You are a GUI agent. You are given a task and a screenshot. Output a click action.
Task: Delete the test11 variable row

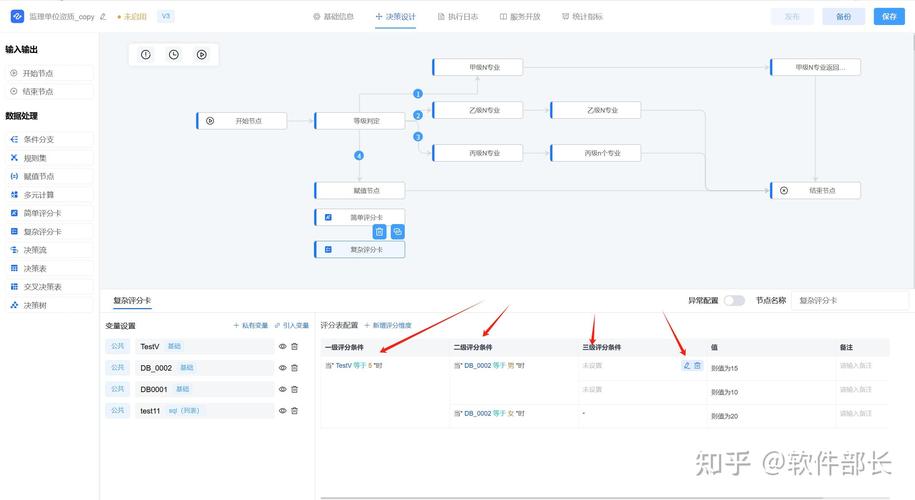pos(295,411)
